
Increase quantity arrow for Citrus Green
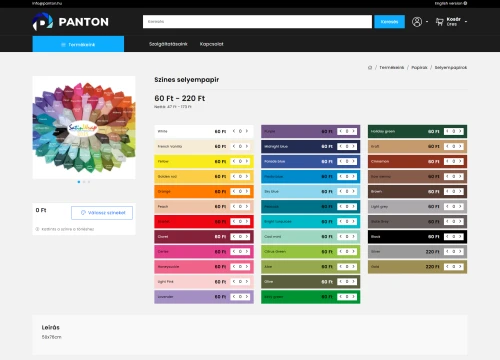coord(353,252)
